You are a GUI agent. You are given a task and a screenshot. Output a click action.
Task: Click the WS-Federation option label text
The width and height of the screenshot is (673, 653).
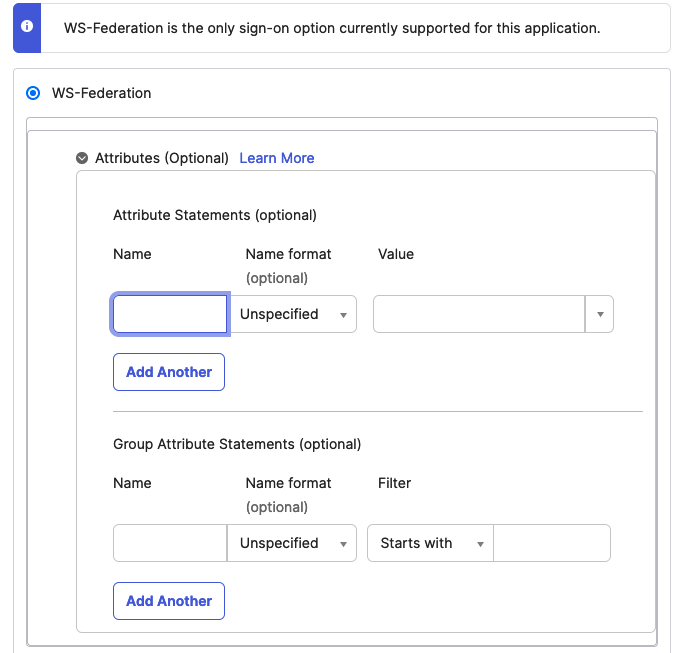tap(101, 93)
